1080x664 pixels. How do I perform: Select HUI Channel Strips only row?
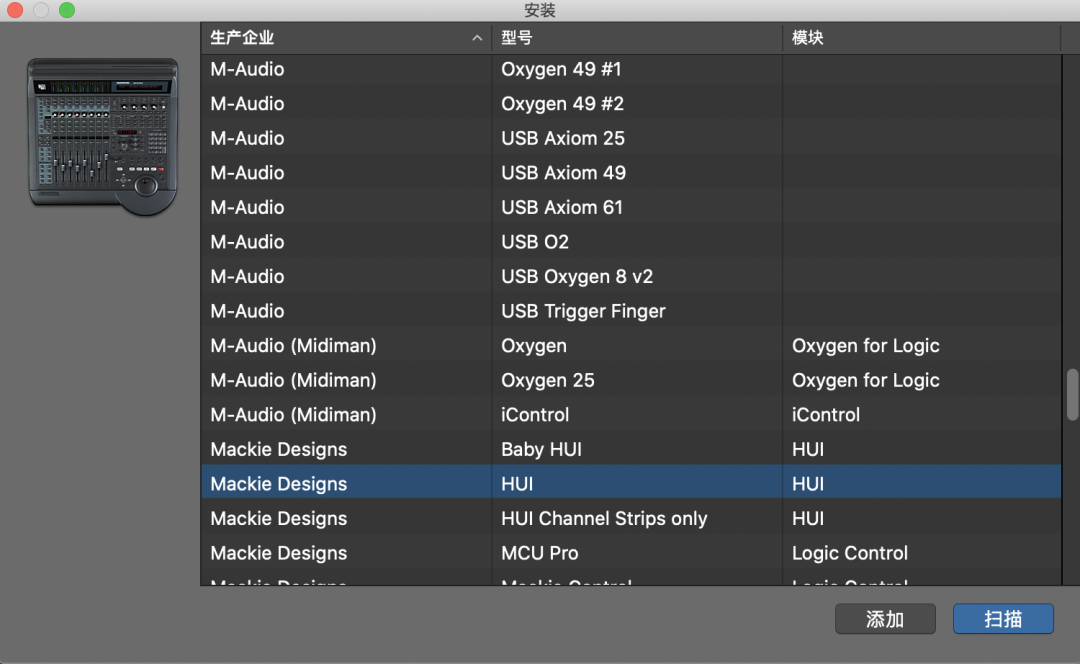pos(631,518)
